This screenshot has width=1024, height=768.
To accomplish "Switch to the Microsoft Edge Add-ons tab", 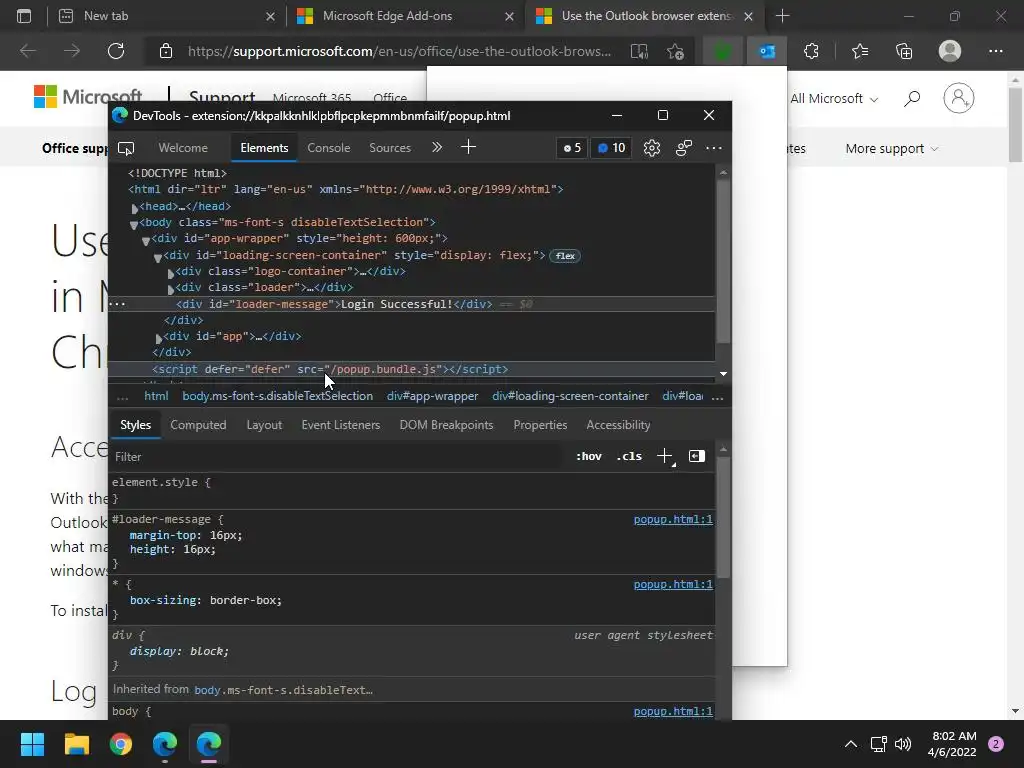I will pos(405,16).
